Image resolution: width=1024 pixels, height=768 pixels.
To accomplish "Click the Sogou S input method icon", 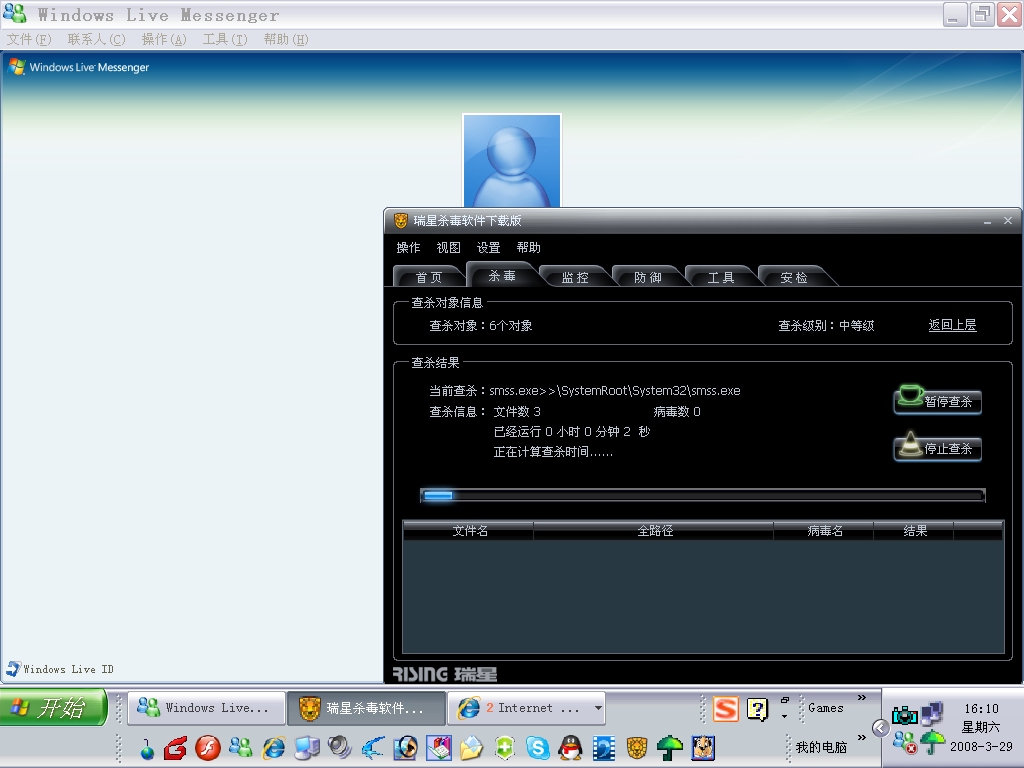I will click(x=726, y=709).
